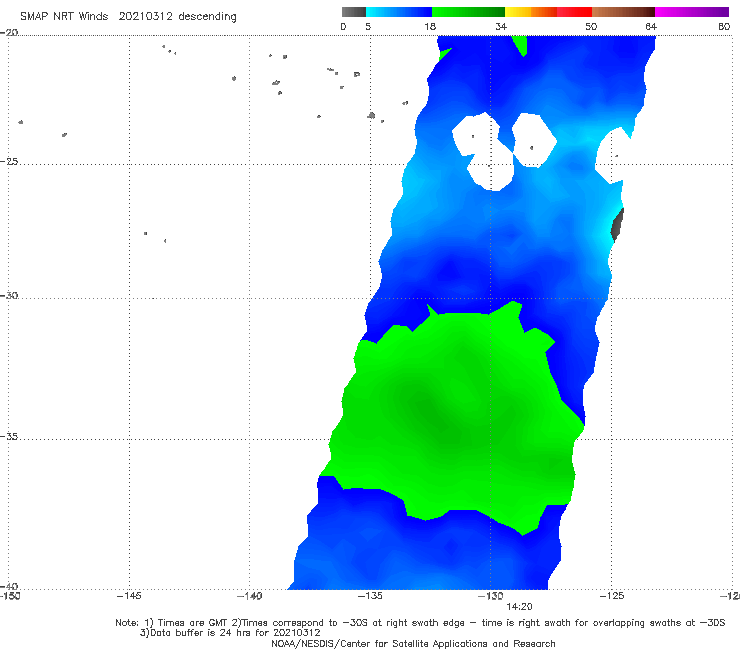Screen dimensions: 740x650
Task: Click the red colorbar segment near 50
Action: coord(574,12)
